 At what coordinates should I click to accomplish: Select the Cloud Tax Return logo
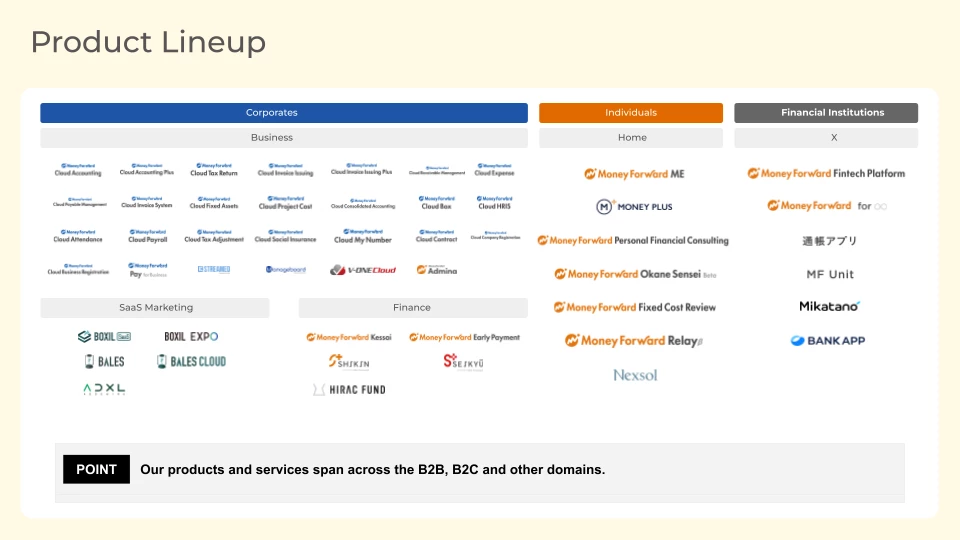pos(214,170)
